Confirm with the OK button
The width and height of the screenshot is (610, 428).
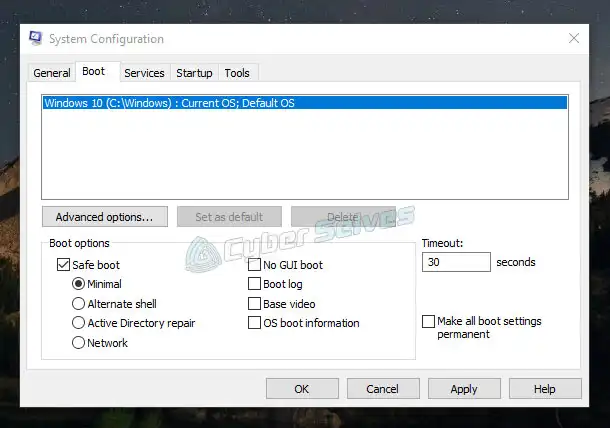[x=302, y=389]
